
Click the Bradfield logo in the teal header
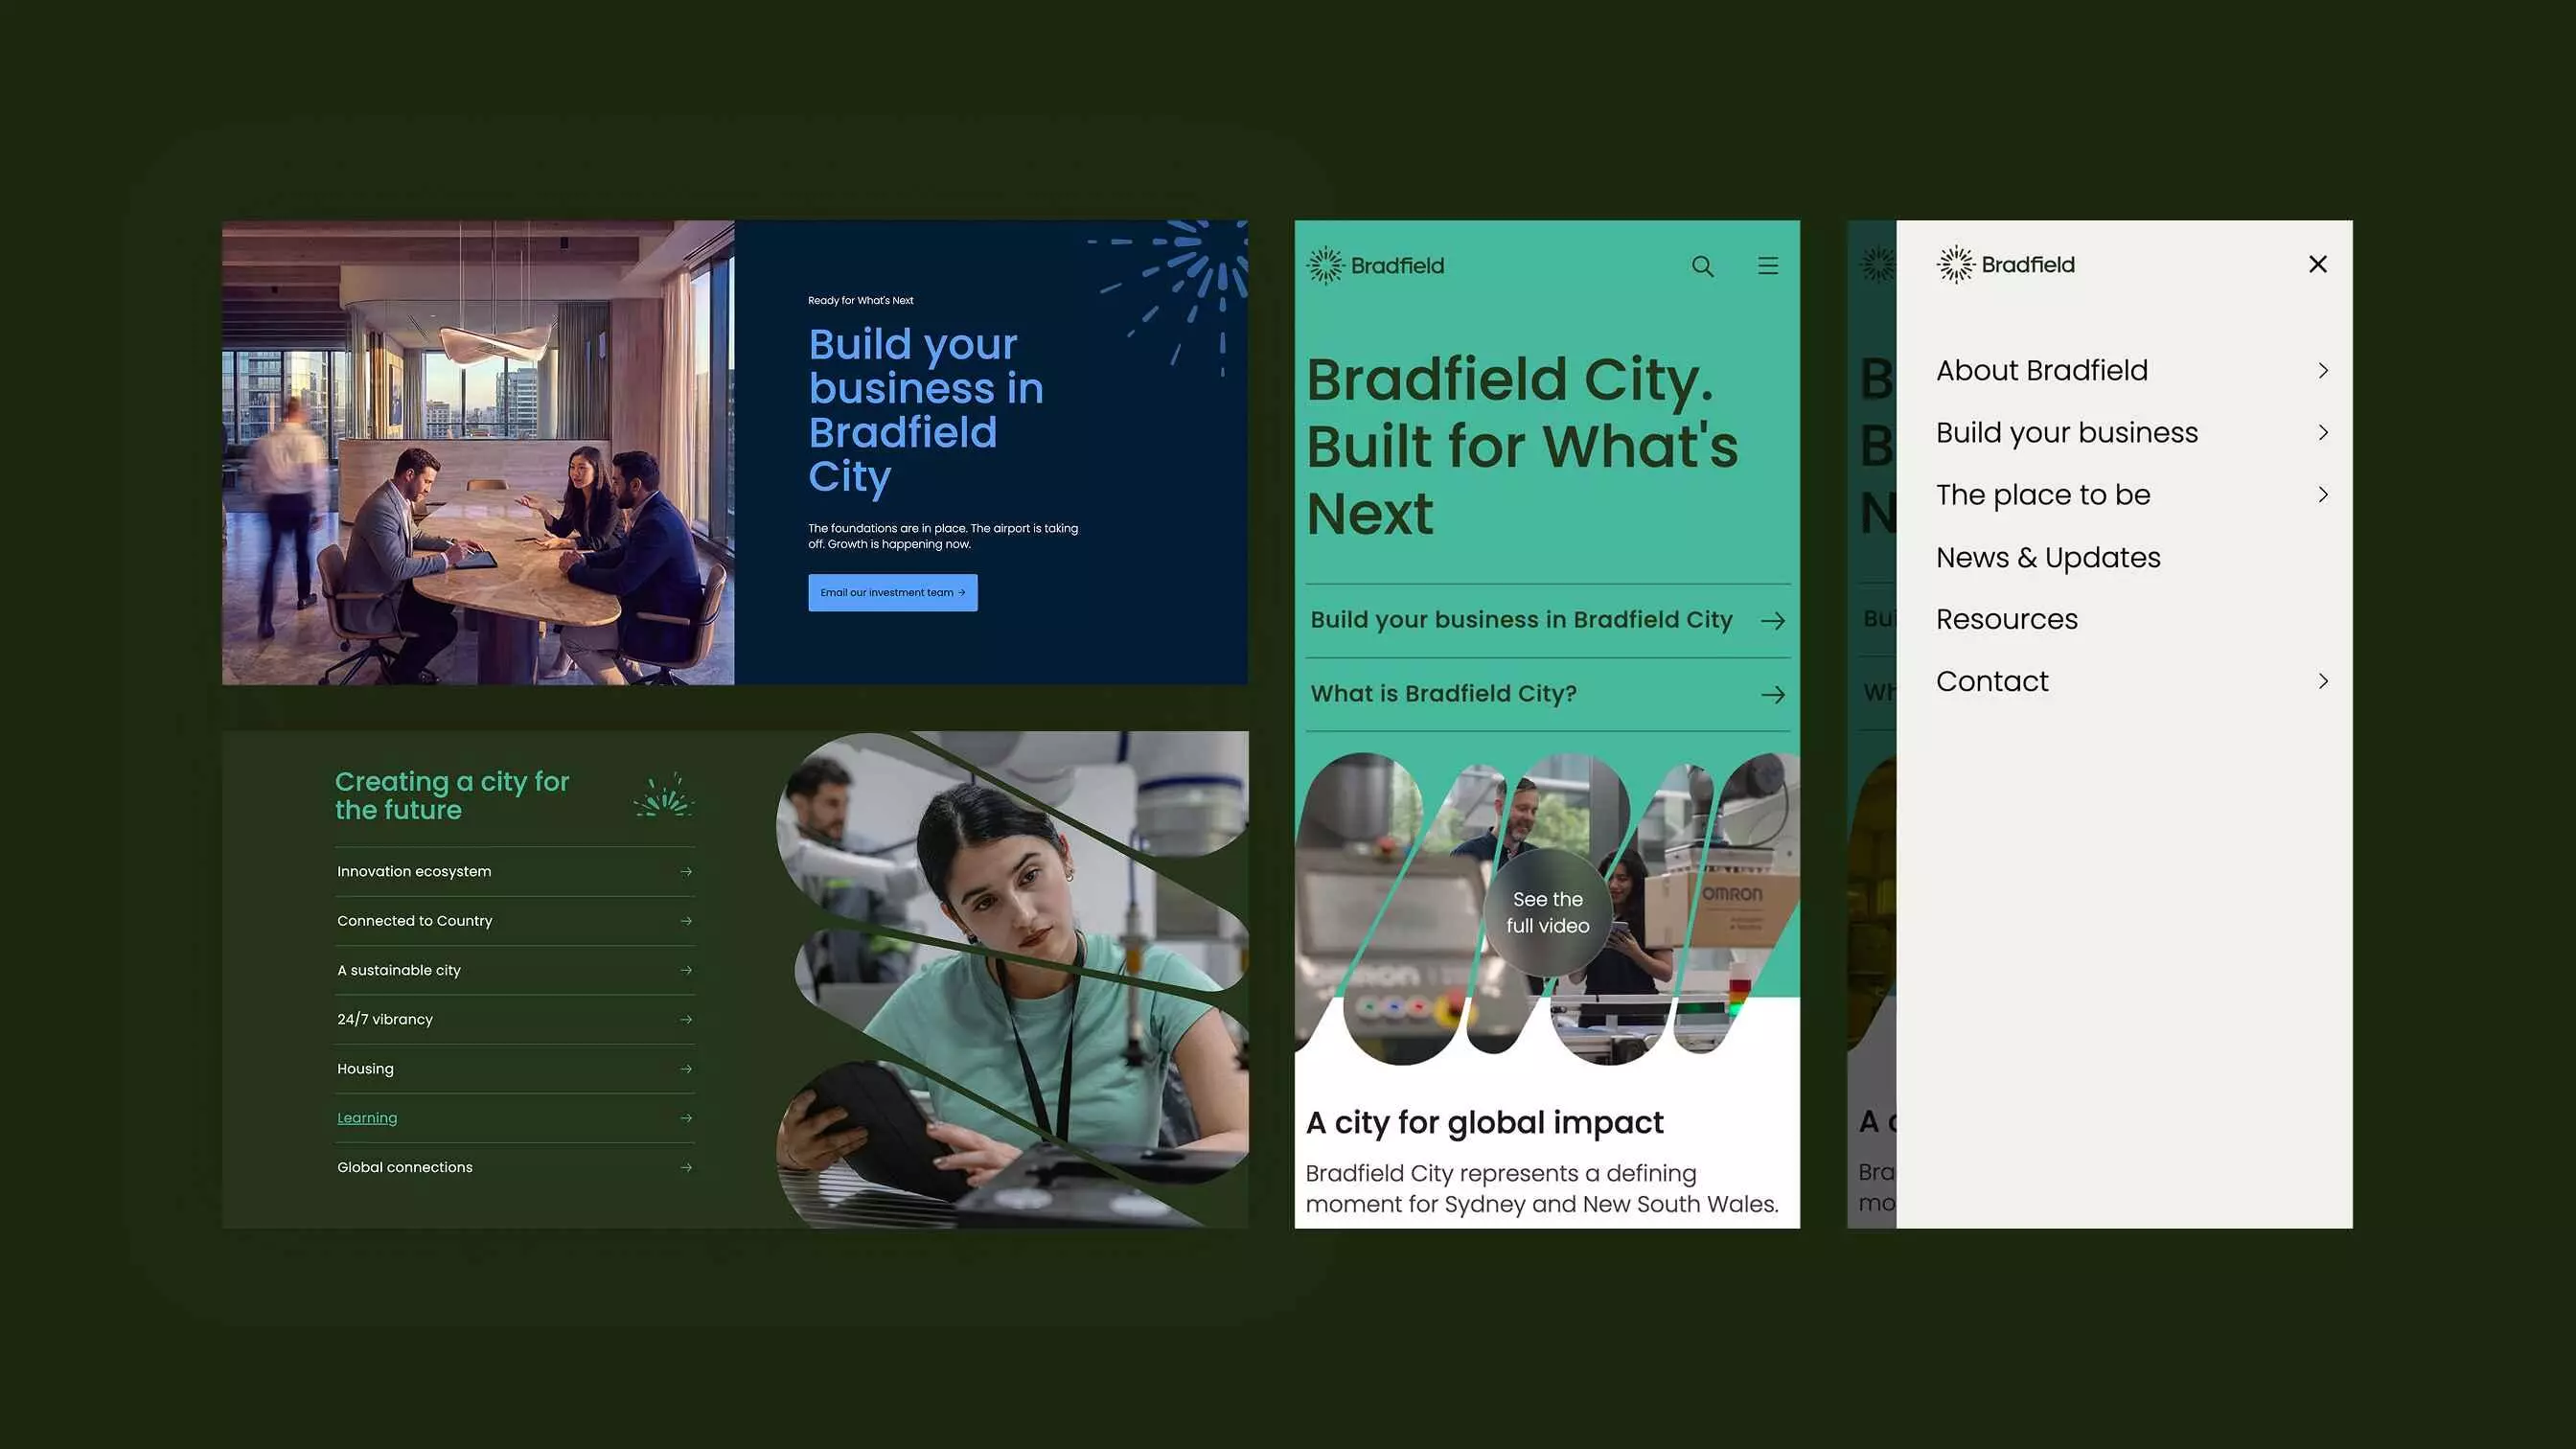point(1375,265)
